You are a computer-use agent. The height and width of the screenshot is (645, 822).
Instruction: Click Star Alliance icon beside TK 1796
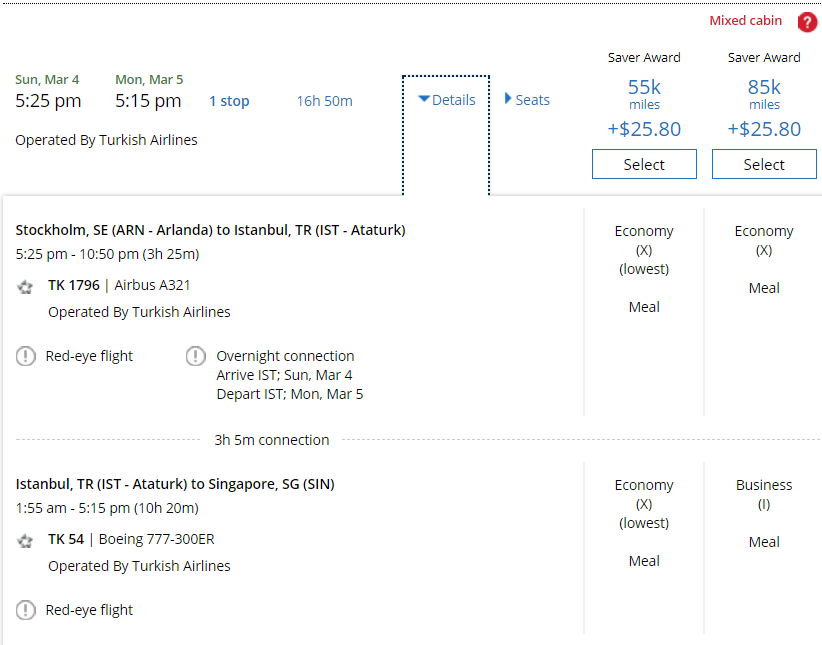(x=26, y=286)
